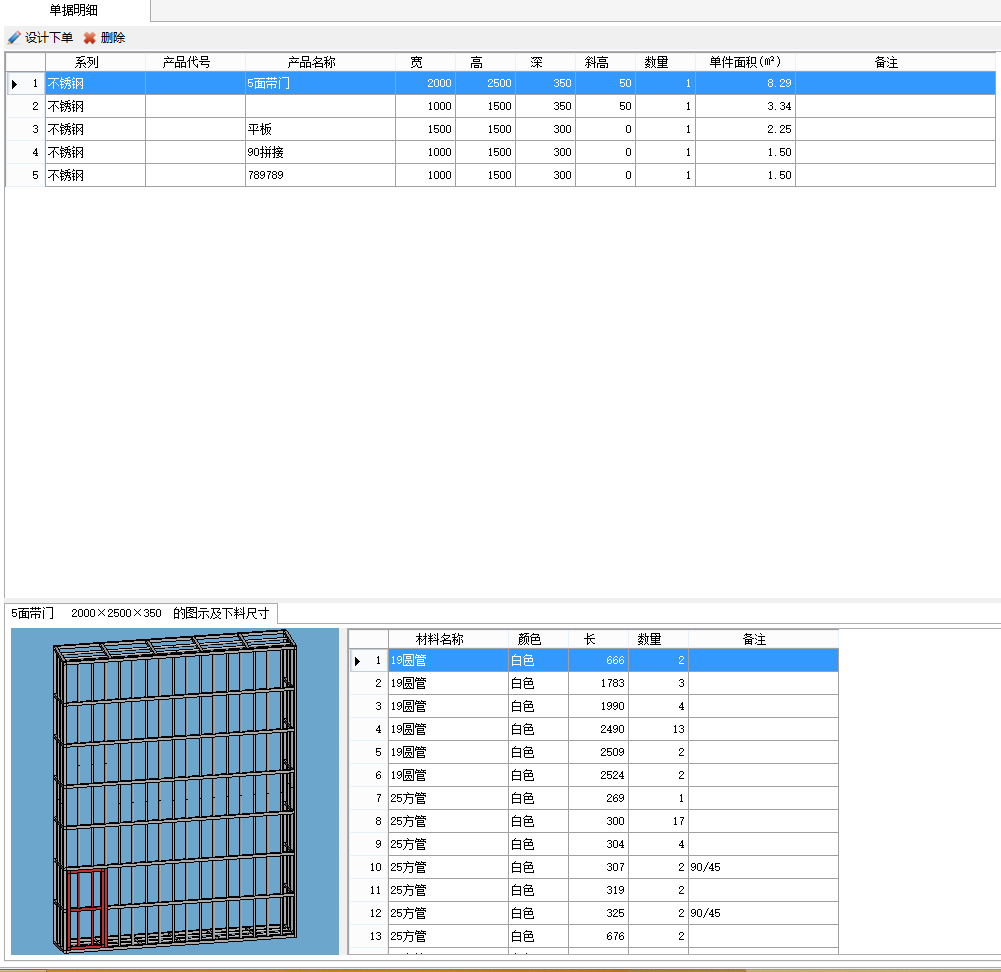The image size is (1001, 972).
Task: Click the red 删除 cross icon
Action: point(89,38)
